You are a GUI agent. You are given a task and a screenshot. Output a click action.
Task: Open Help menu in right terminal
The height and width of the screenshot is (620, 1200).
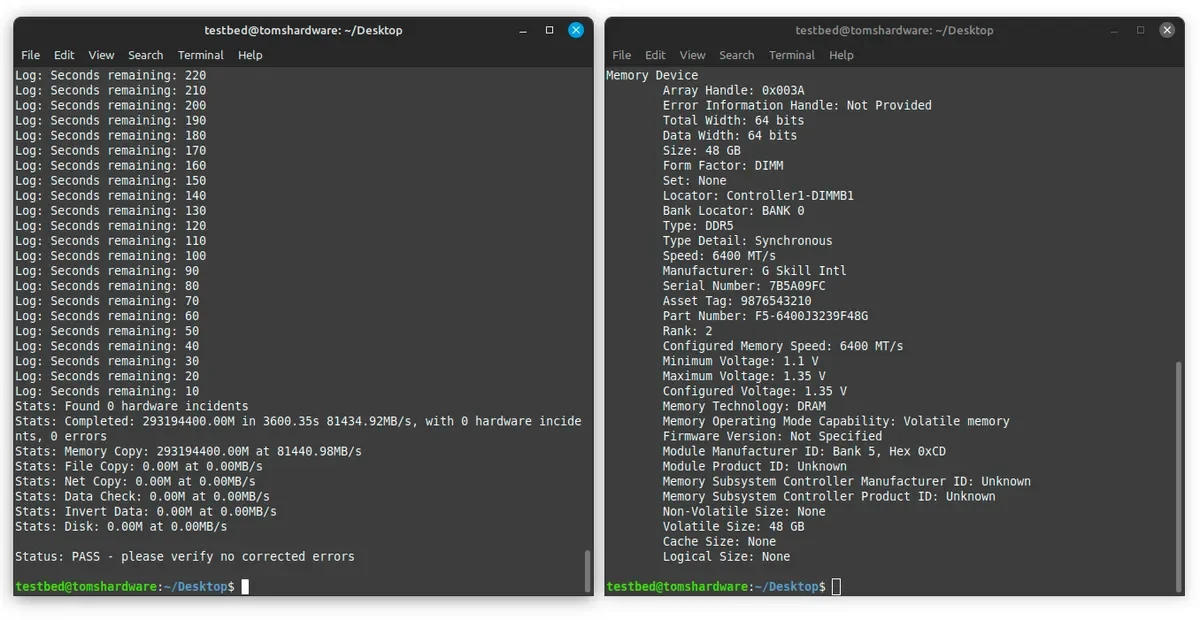[841, 55]
